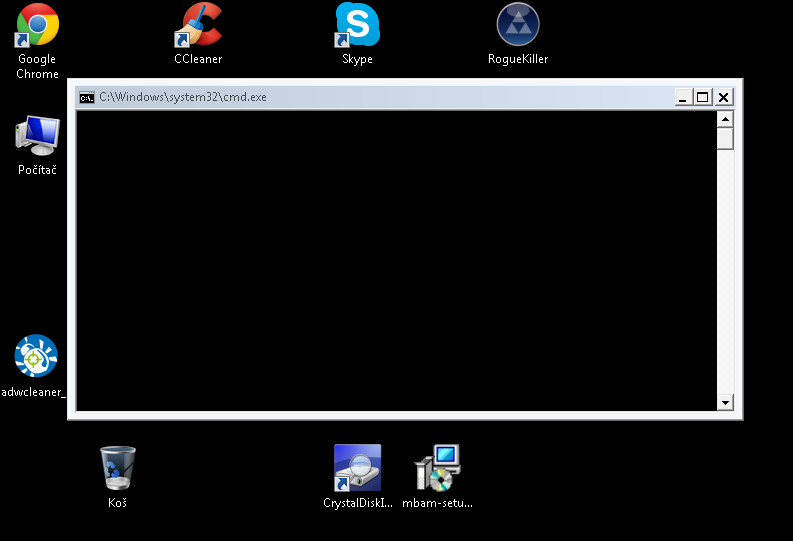Click the cmd window scroll up arrow
The width and height of the screenshot is (793, 541).
pos(725,119)
